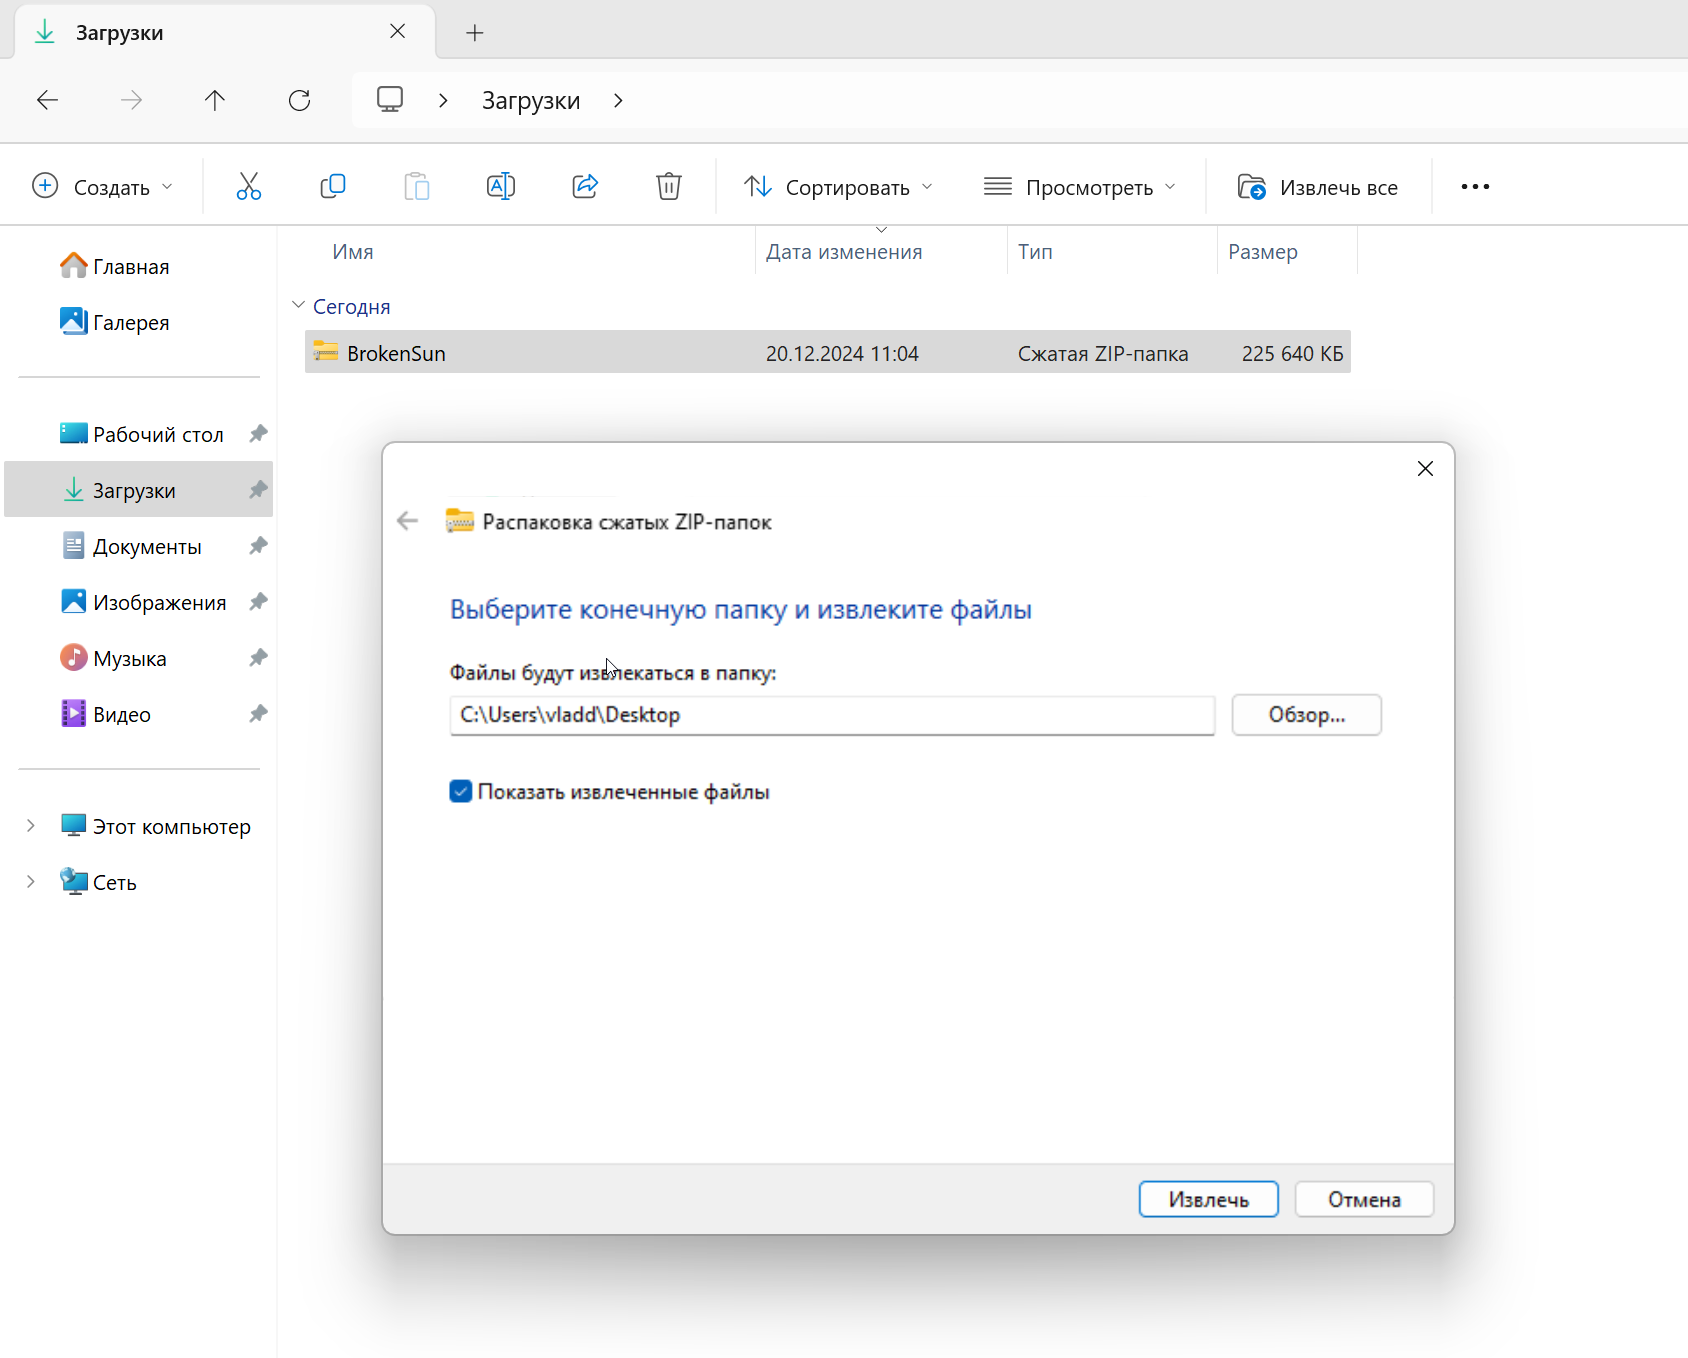Click the 20.12.2024 11:04 date cell

click(842, 353)
